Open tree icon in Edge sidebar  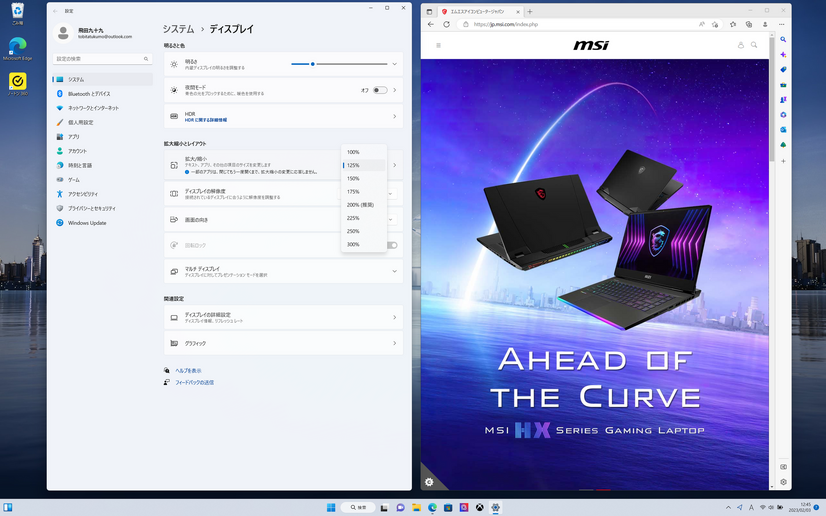click(x=783, y=145)
